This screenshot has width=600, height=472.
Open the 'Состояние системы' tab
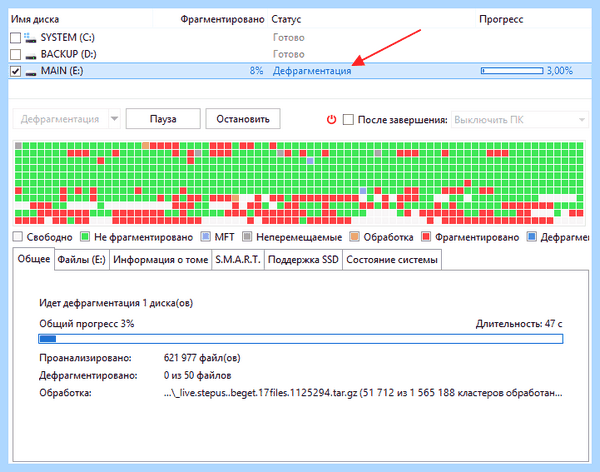pyautogui.click(x=392, y=260)
